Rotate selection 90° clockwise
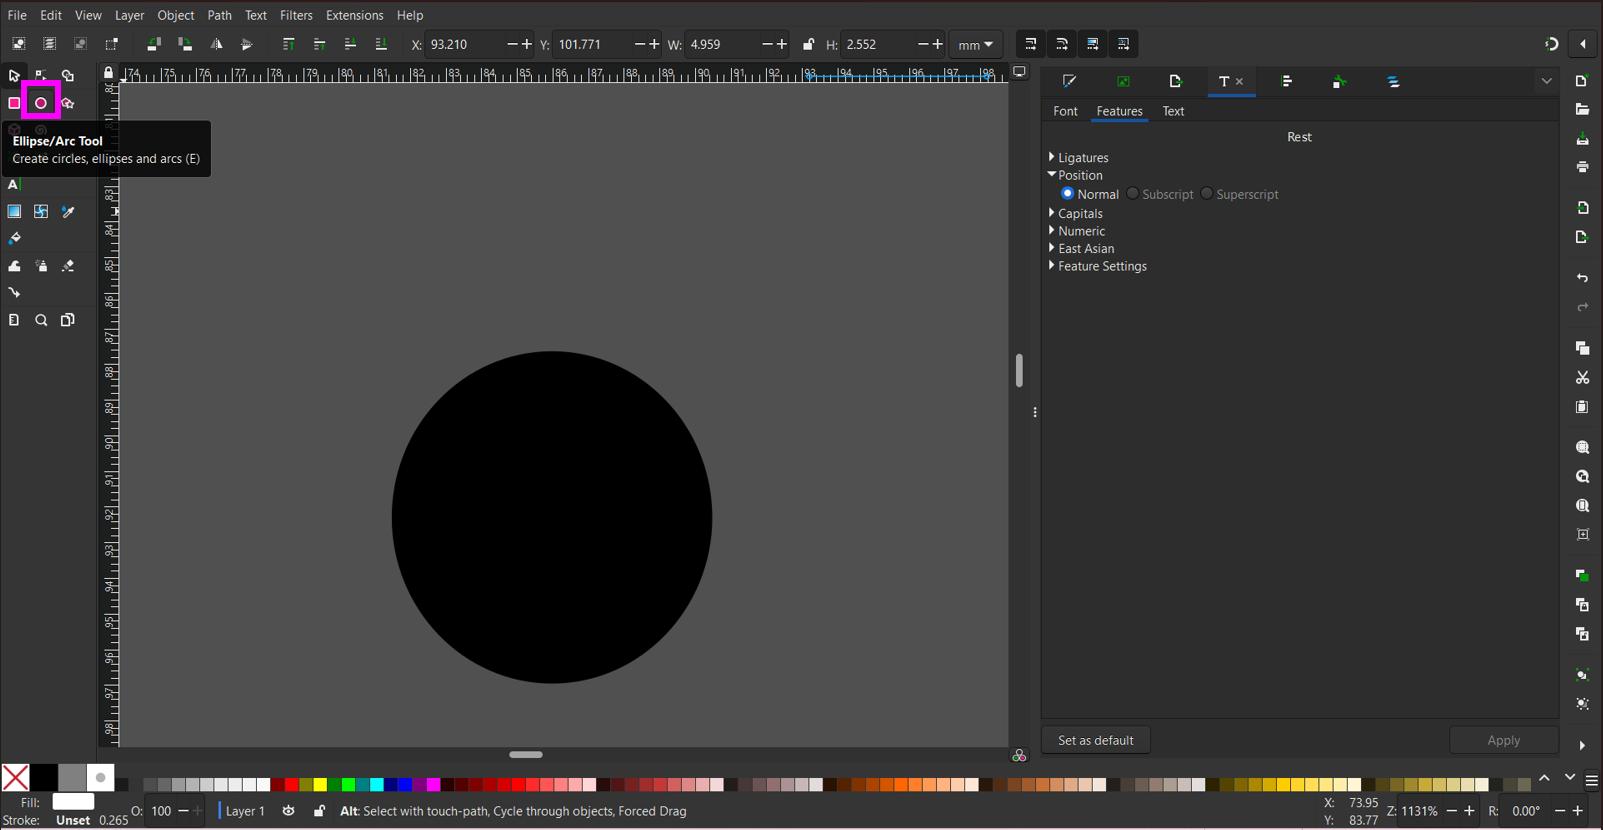This screenshot has height=830, width=1603. [x=185, y=44]
